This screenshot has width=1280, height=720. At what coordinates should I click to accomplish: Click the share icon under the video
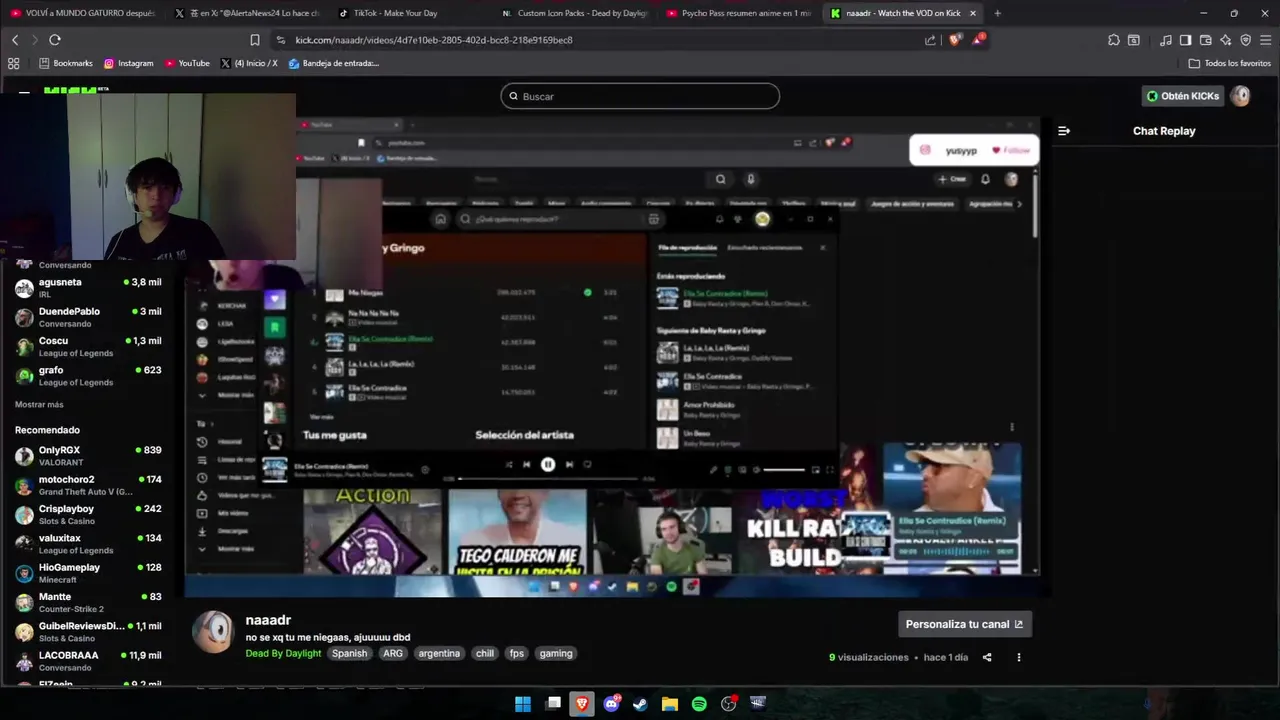987,657
